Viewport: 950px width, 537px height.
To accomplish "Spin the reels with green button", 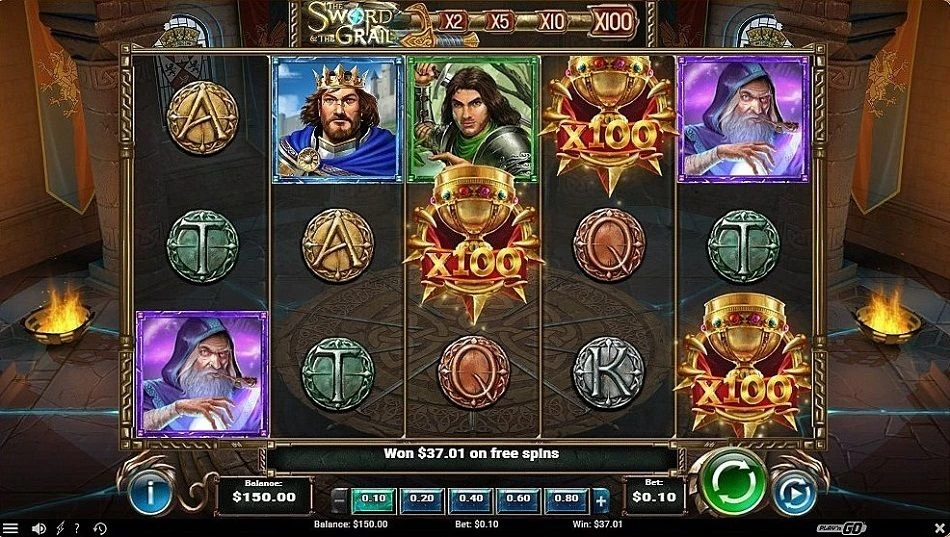I will [734, 483].
